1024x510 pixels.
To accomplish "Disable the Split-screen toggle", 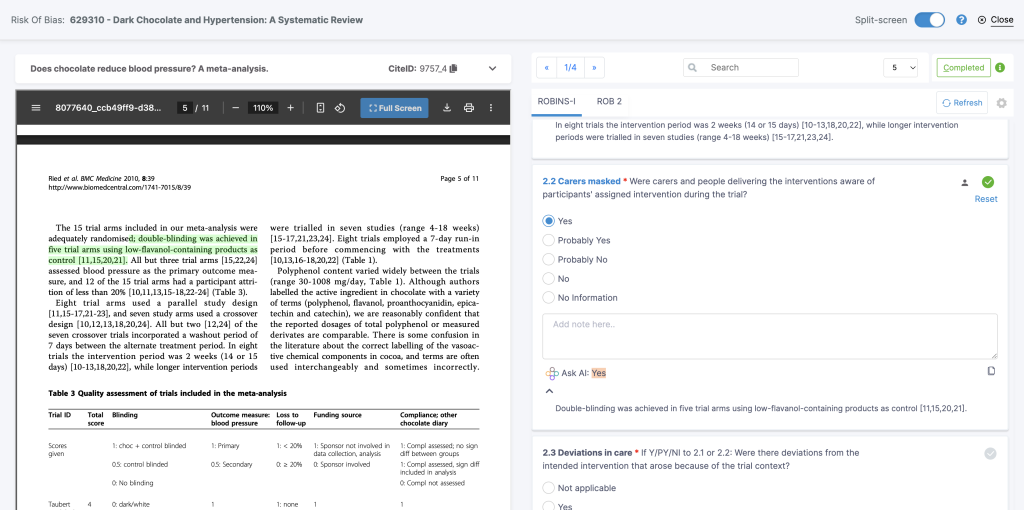I will [929, 20].
